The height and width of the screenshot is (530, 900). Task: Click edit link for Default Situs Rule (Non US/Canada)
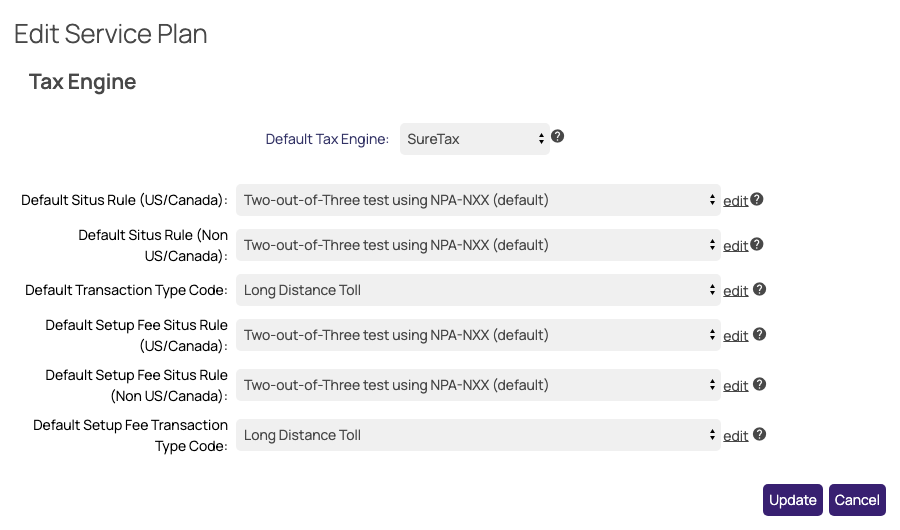click(x=735, y=246)
